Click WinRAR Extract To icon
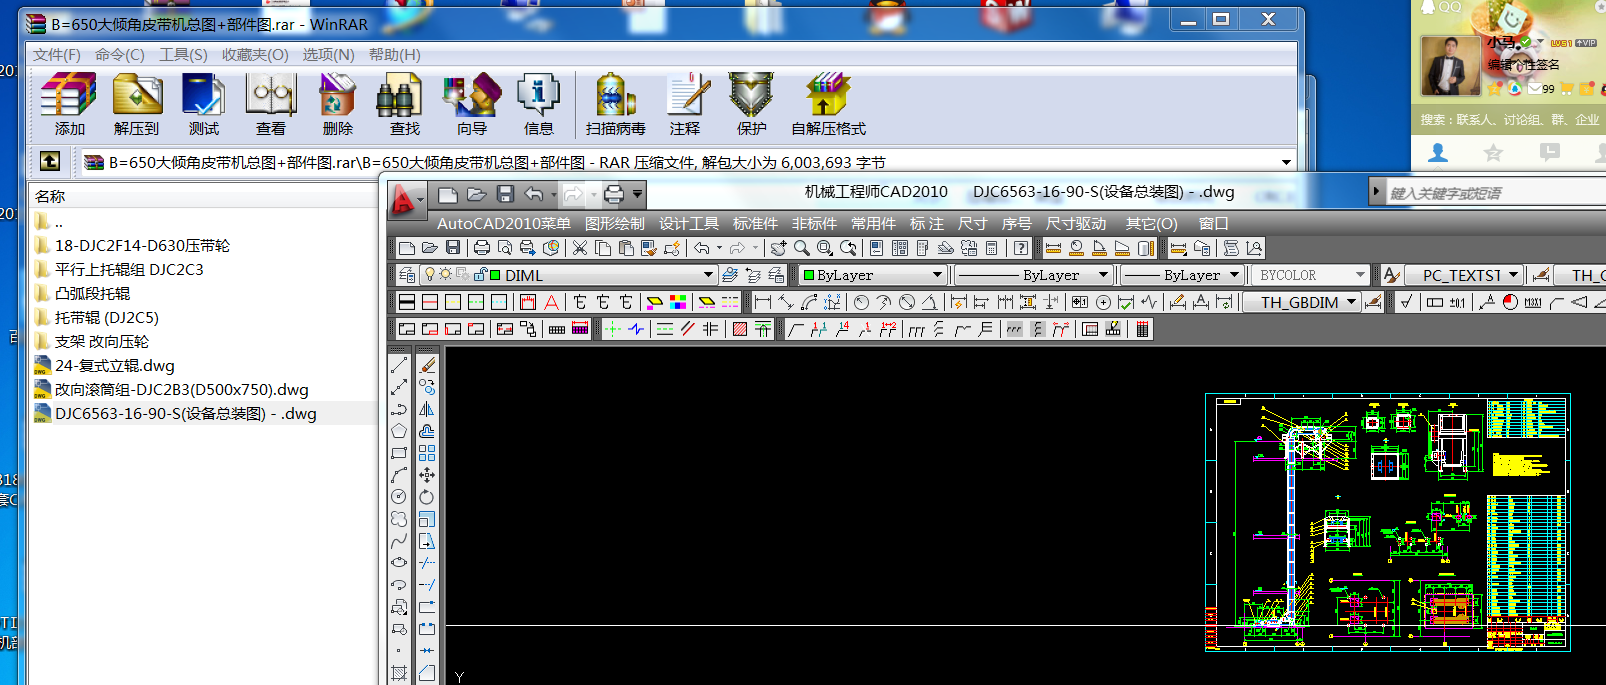 tap(137, 104)
